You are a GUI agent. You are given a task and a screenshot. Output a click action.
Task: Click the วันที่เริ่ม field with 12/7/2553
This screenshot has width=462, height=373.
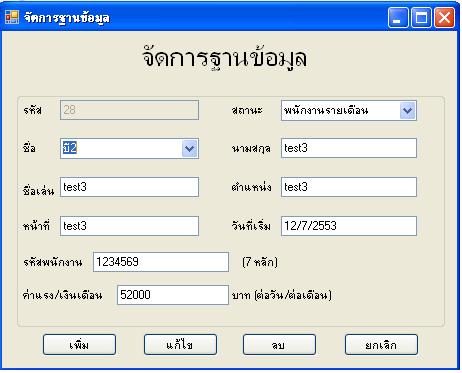coord(349,226)
